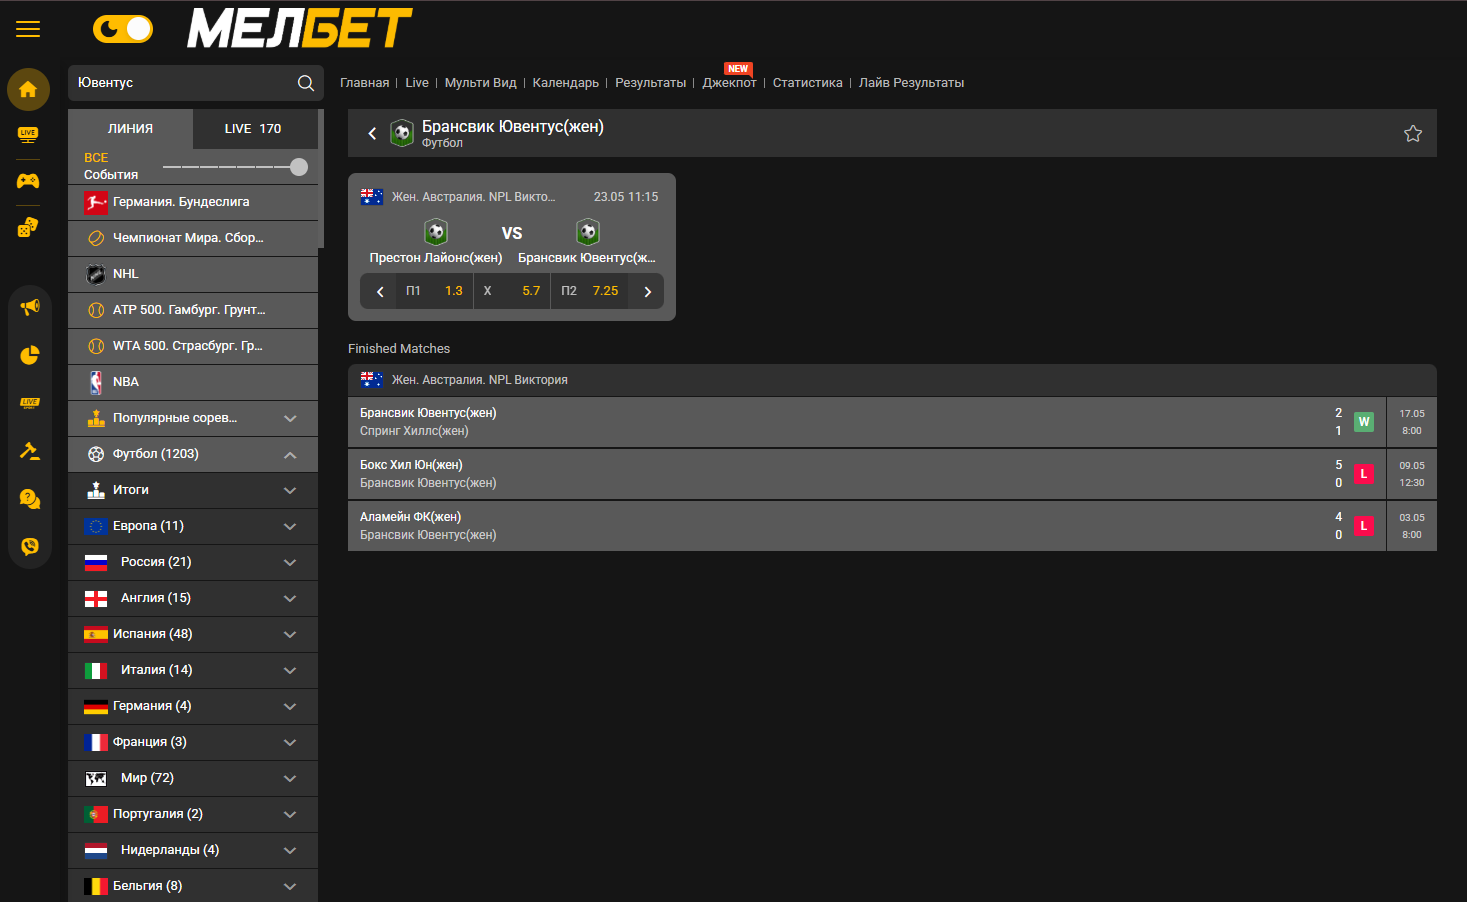Viewport: 1467px width, 902px height.
Task: Switch to the ЛИНИЯ tab
Action: coord(131,129)
